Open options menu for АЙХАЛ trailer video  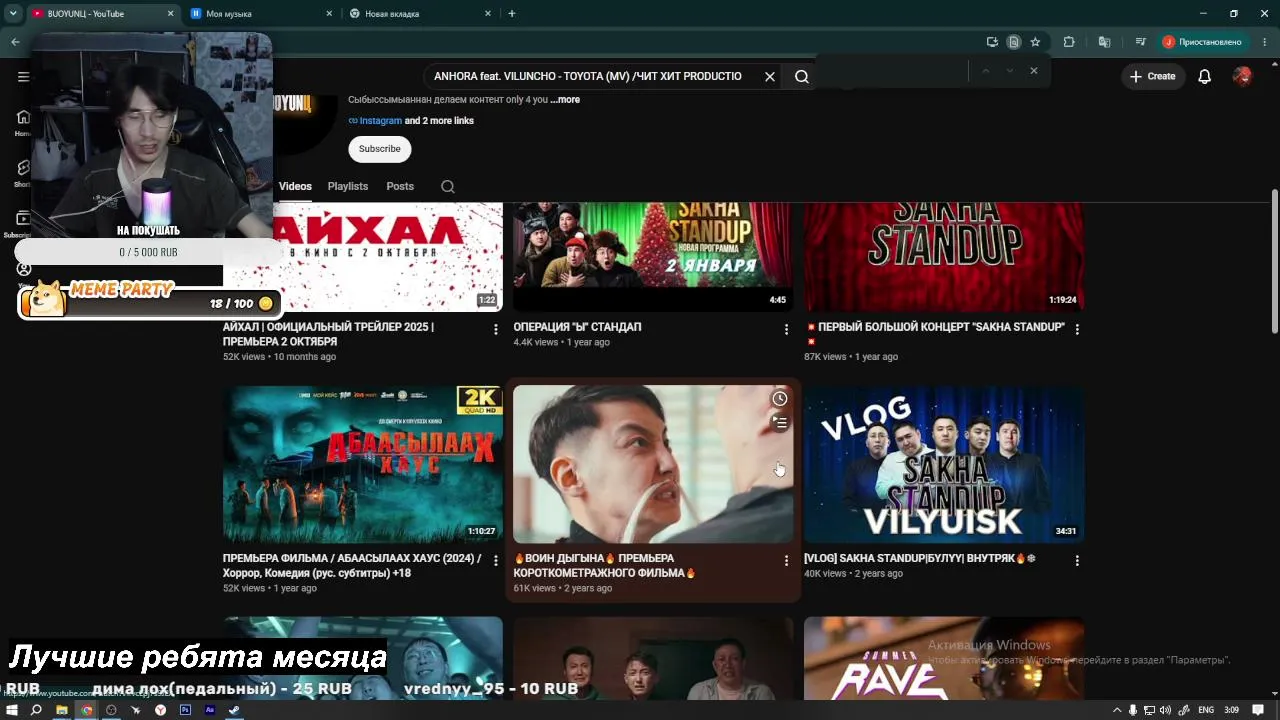point(495,329)
